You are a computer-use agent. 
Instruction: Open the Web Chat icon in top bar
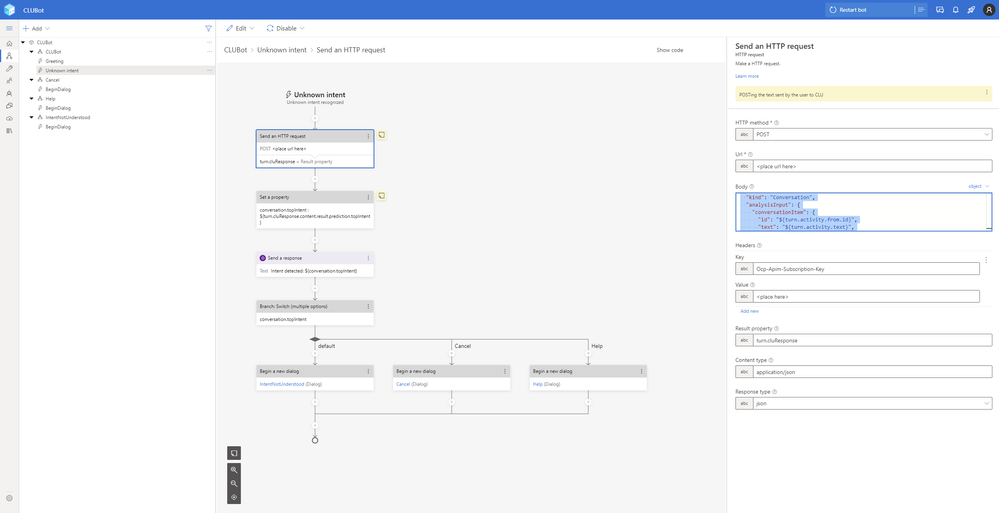point(940,10)
